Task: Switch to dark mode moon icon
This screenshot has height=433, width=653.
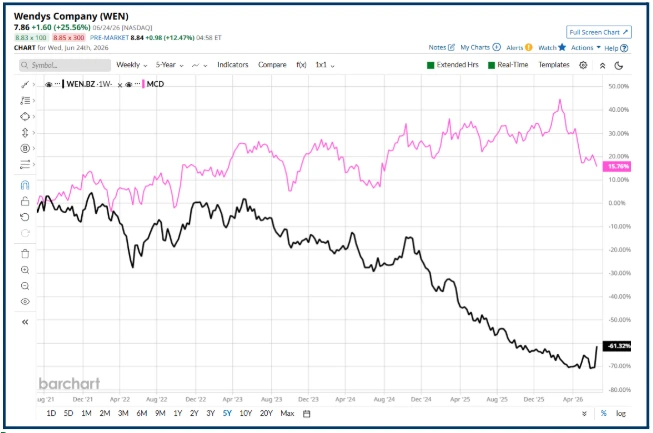Action: pyautogui.click(x=619, y=66)
